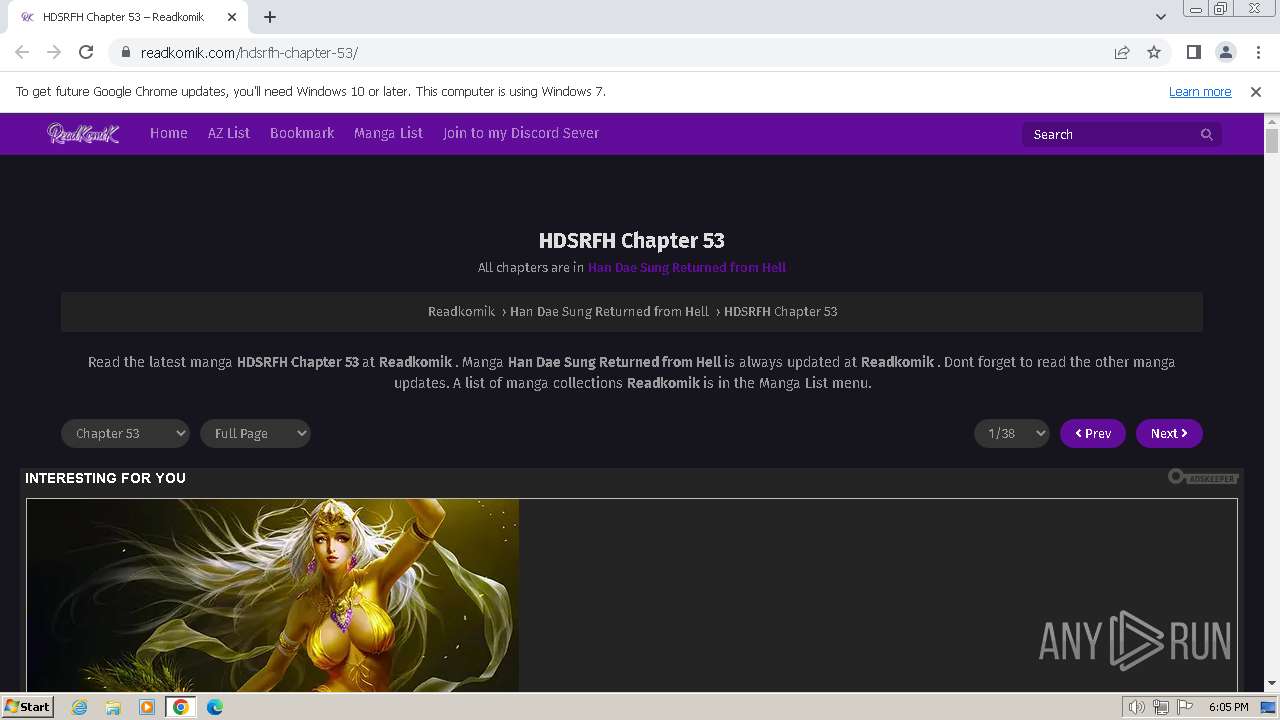Click the Adskeeper ad logo
Image resolution: width=1280 pixels, height=720 pixels.
point(1204,478)
